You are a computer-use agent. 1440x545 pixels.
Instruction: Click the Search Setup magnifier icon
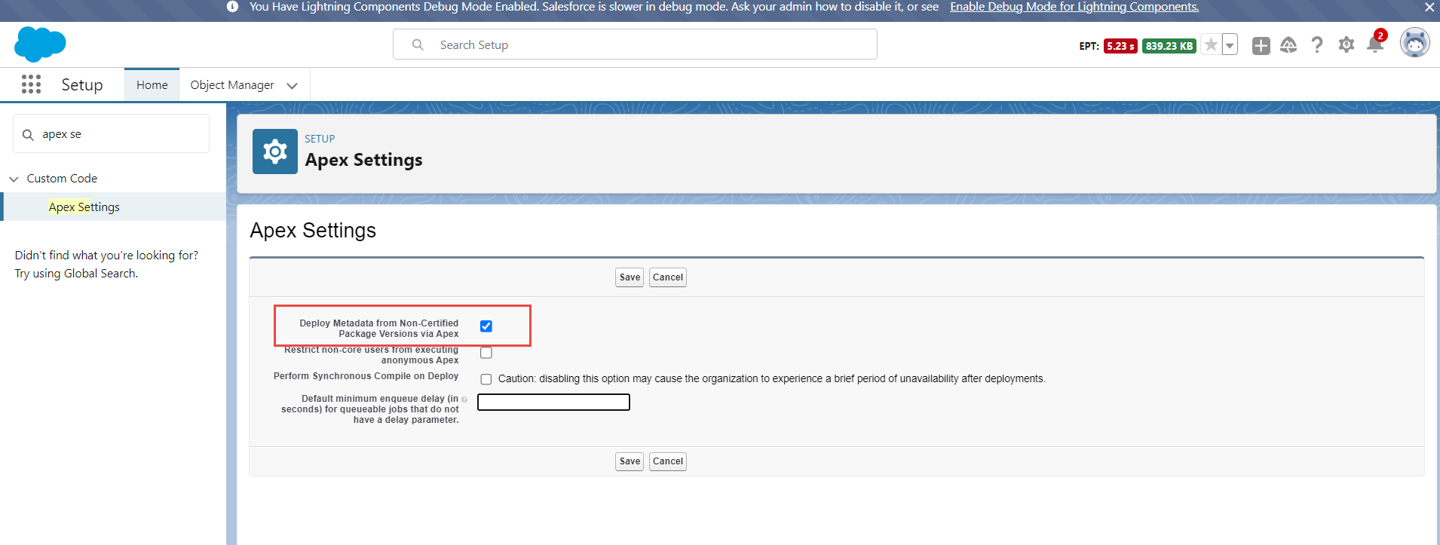[418, 45]
